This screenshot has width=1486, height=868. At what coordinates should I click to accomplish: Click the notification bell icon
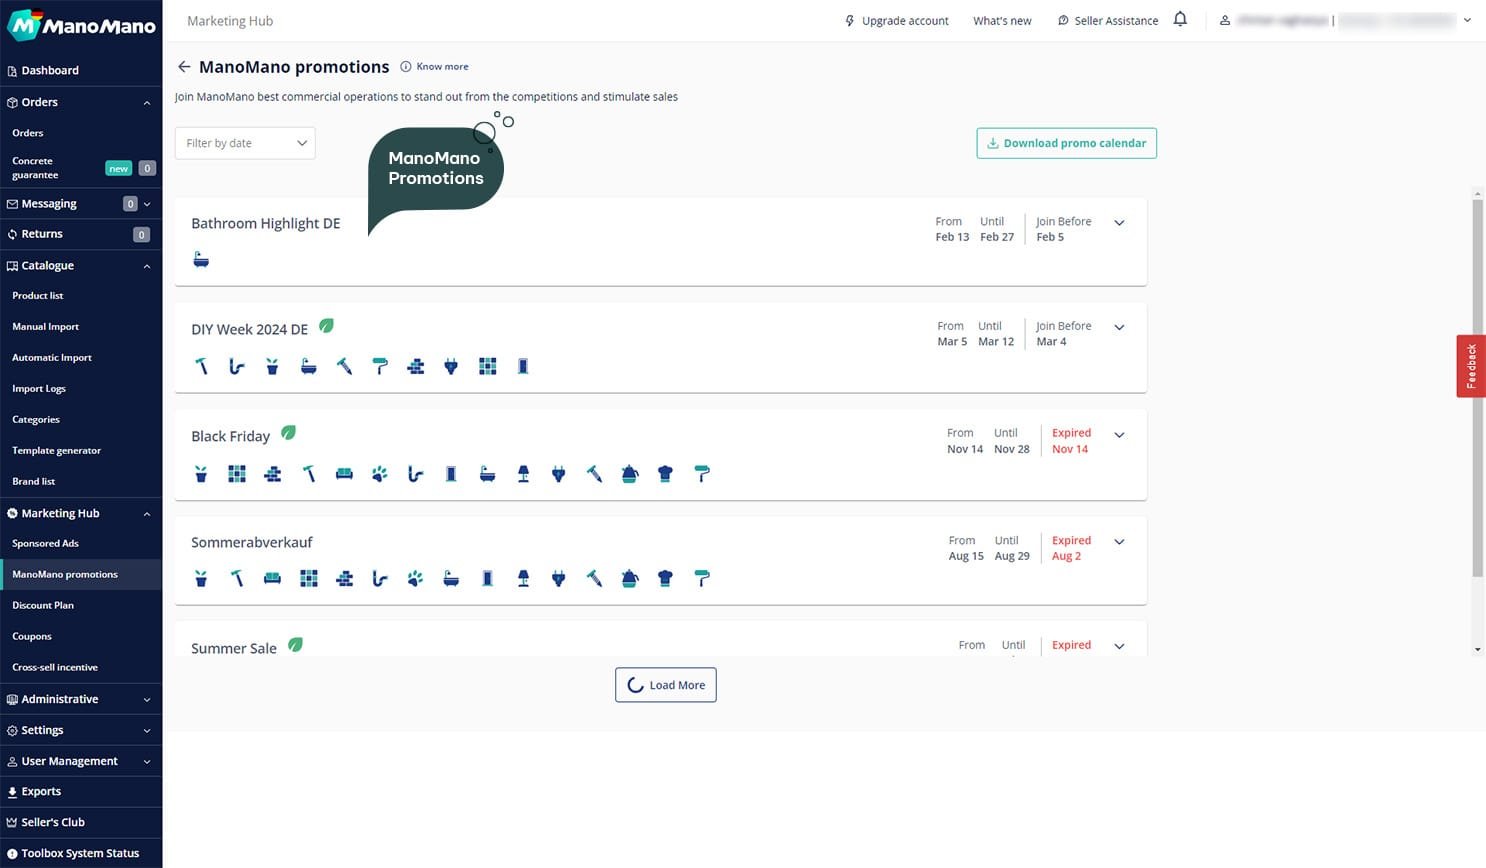pyautogui.click(x=1180, y=19)
